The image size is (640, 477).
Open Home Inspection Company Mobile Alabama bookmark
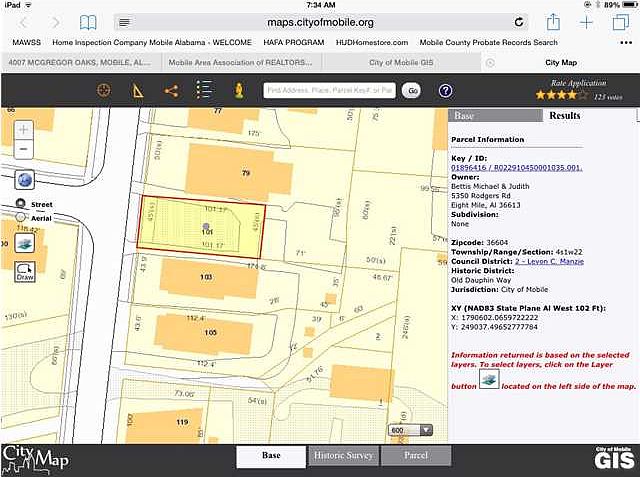(152, 42)
